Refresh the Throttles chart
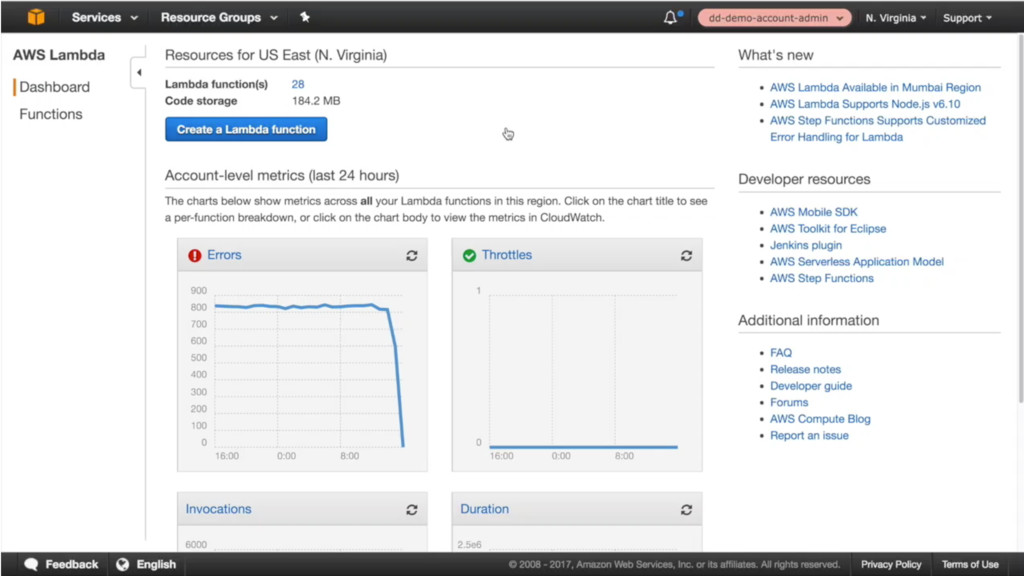The image size is (1024, 576). pyautogui.click(x=686, y=256)
